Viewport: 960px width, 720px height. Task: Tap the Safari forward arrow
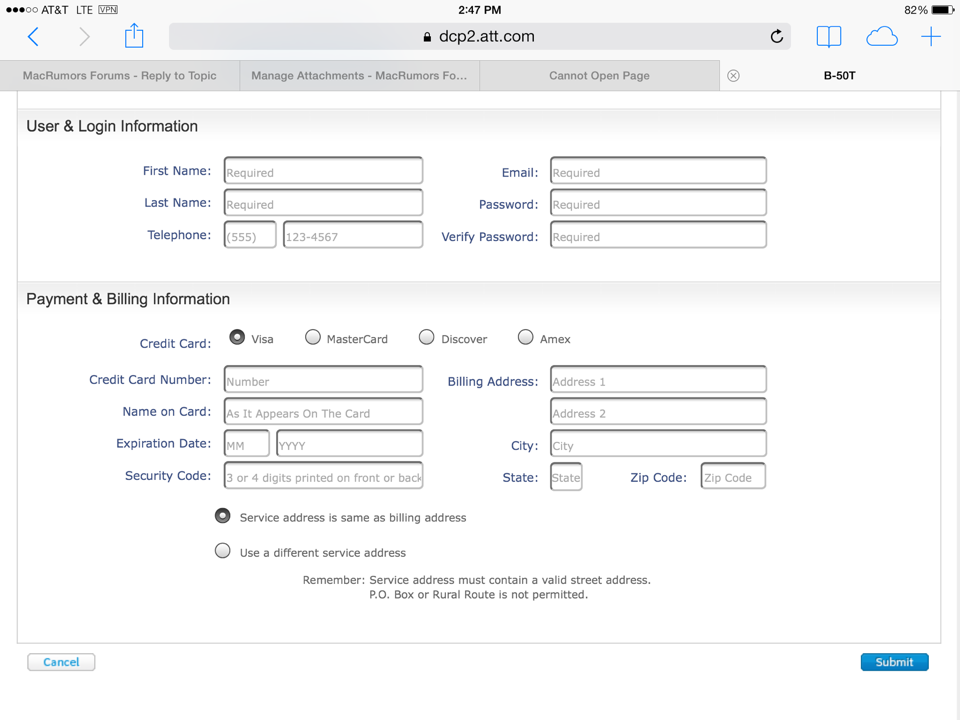click(84, 37)
